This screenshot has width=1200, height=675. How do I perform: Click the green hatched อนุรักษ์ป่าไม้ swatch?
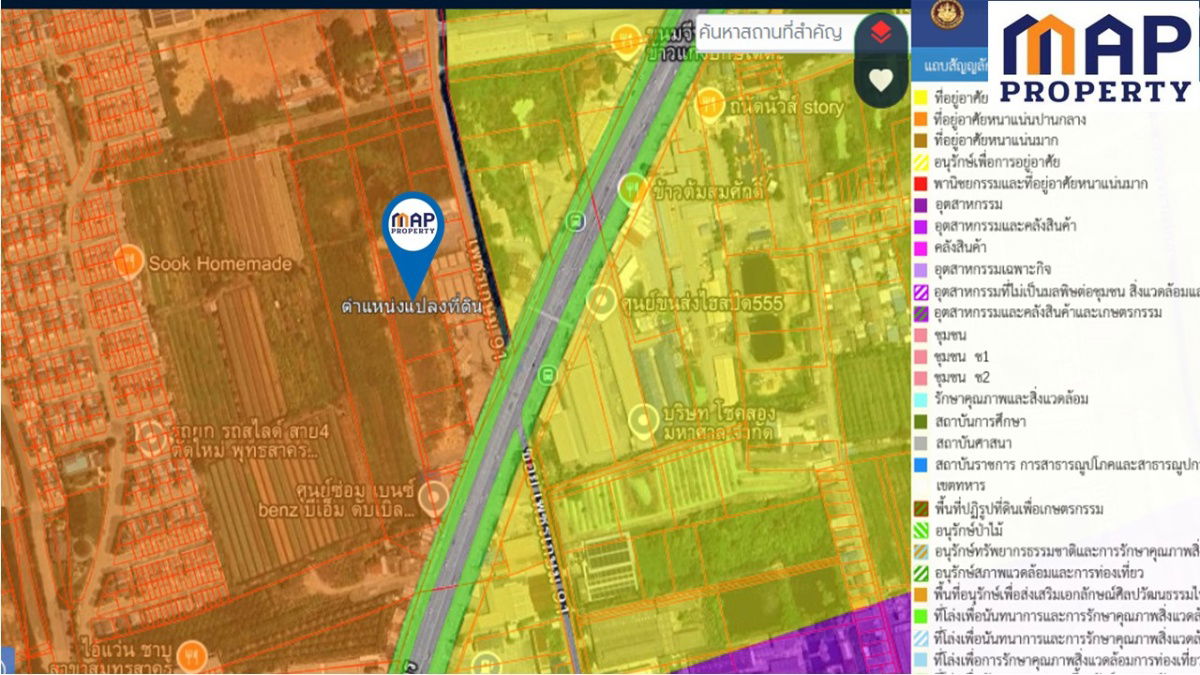coord(919,530)
